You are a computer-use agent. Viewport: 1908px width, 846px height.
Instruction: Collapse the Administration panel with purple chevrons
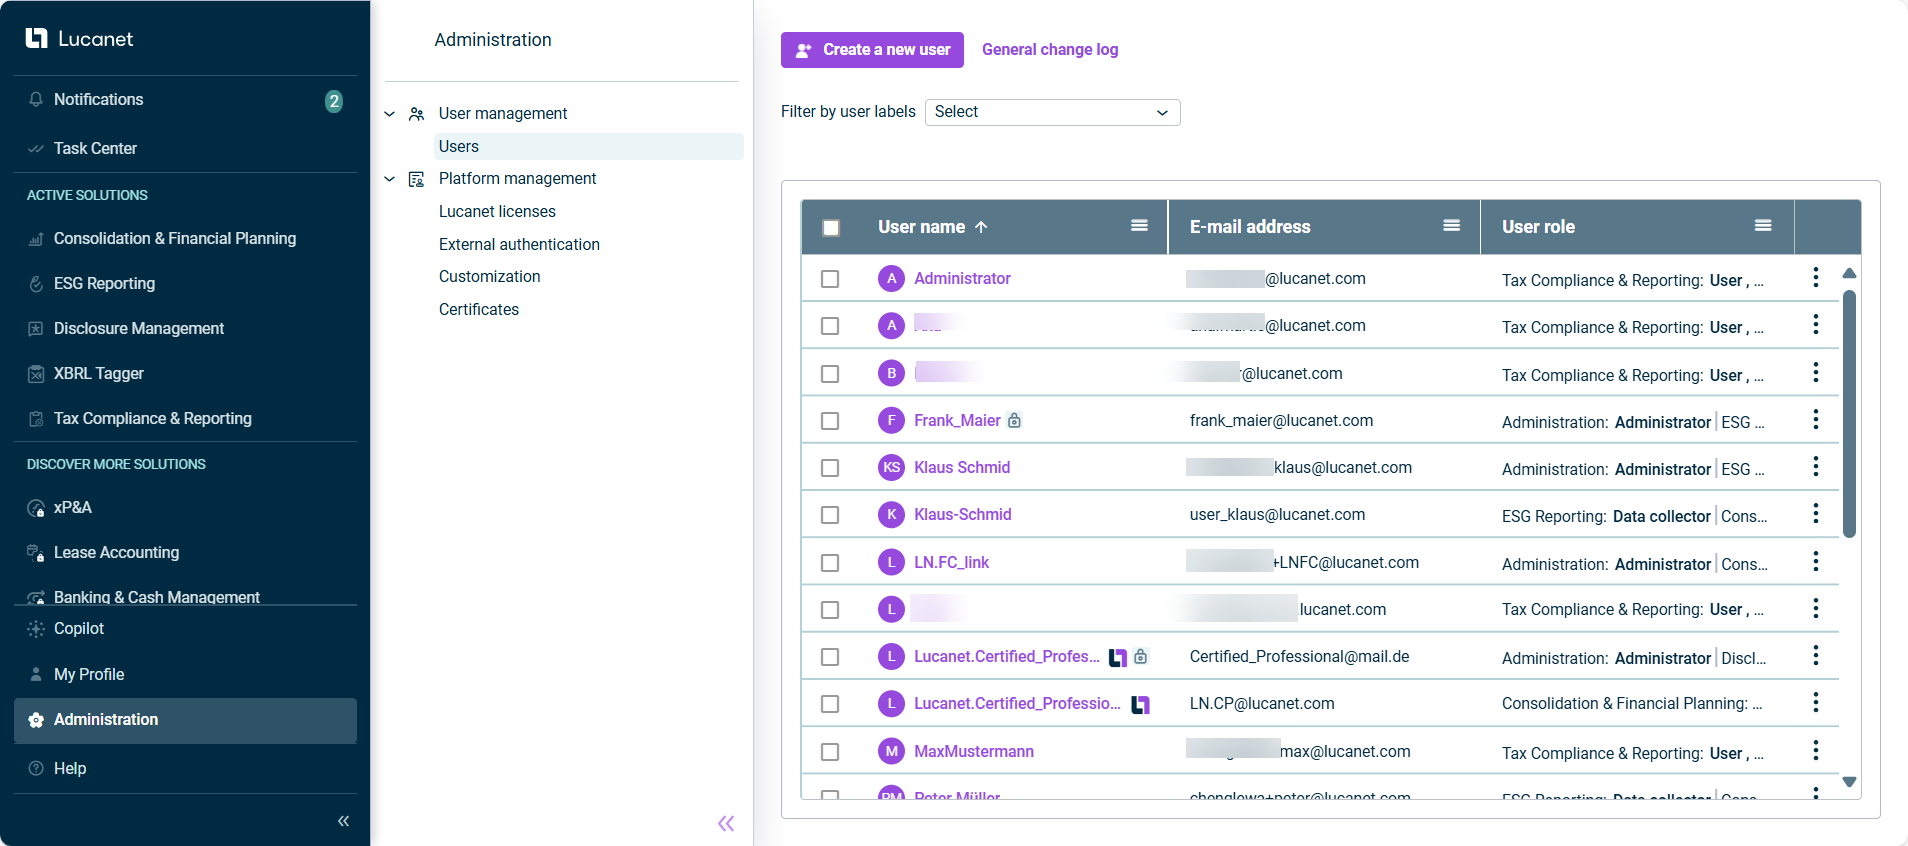(726, 823)
